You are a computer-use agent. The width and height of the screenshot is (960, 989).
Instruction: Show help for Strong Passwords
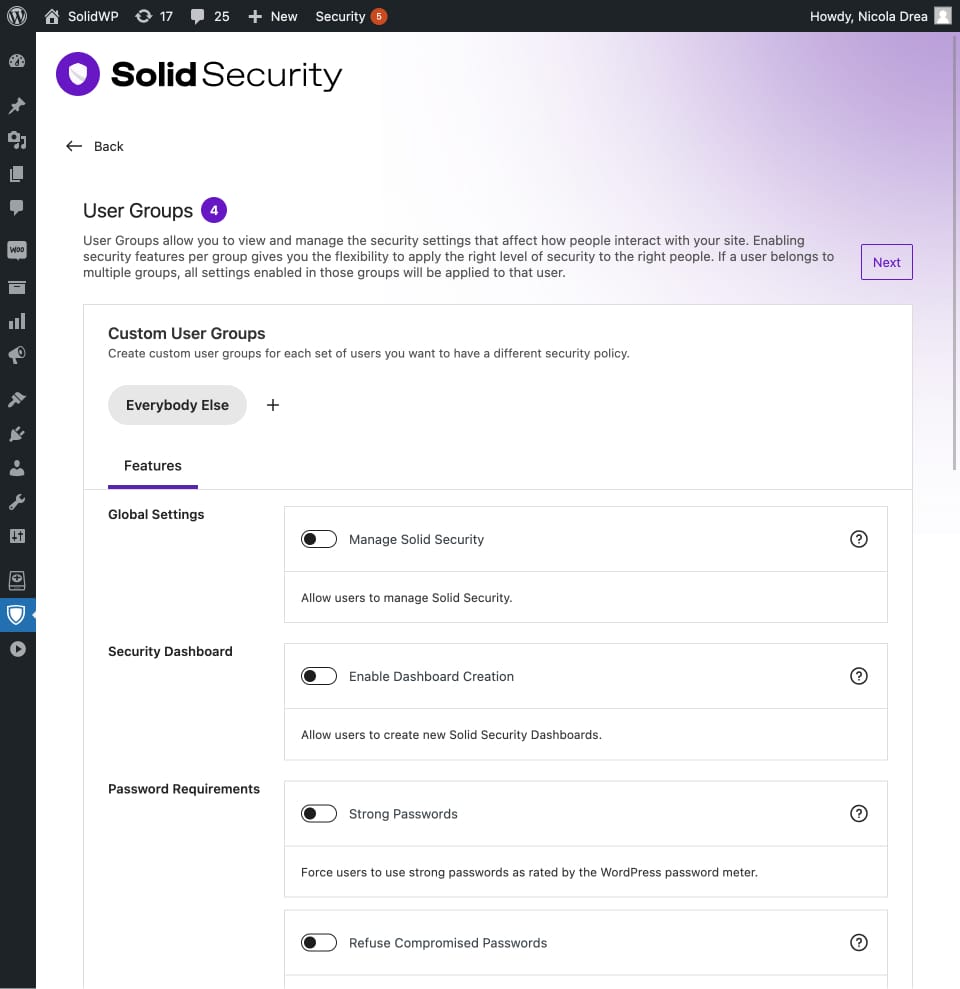tap(858, 814)
